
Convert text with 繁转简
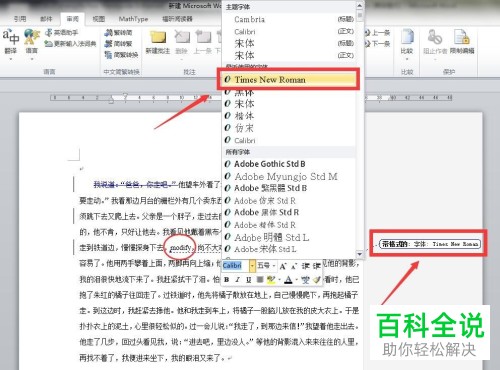(118, 33)
